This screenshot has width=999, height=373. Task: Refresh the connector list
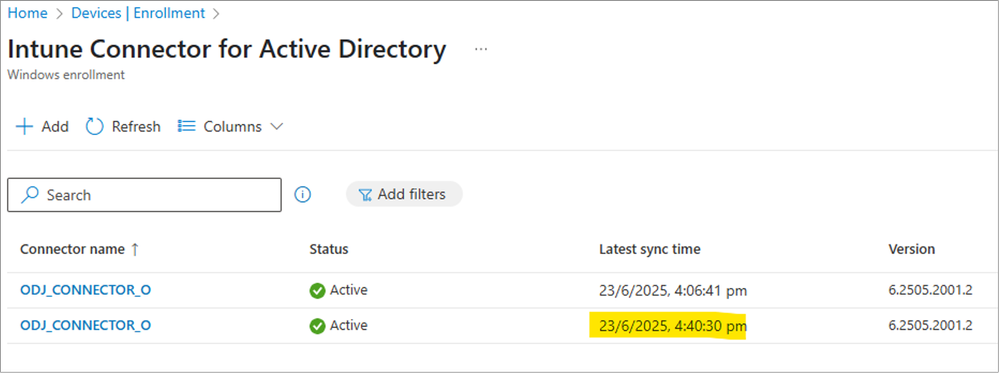123,127
